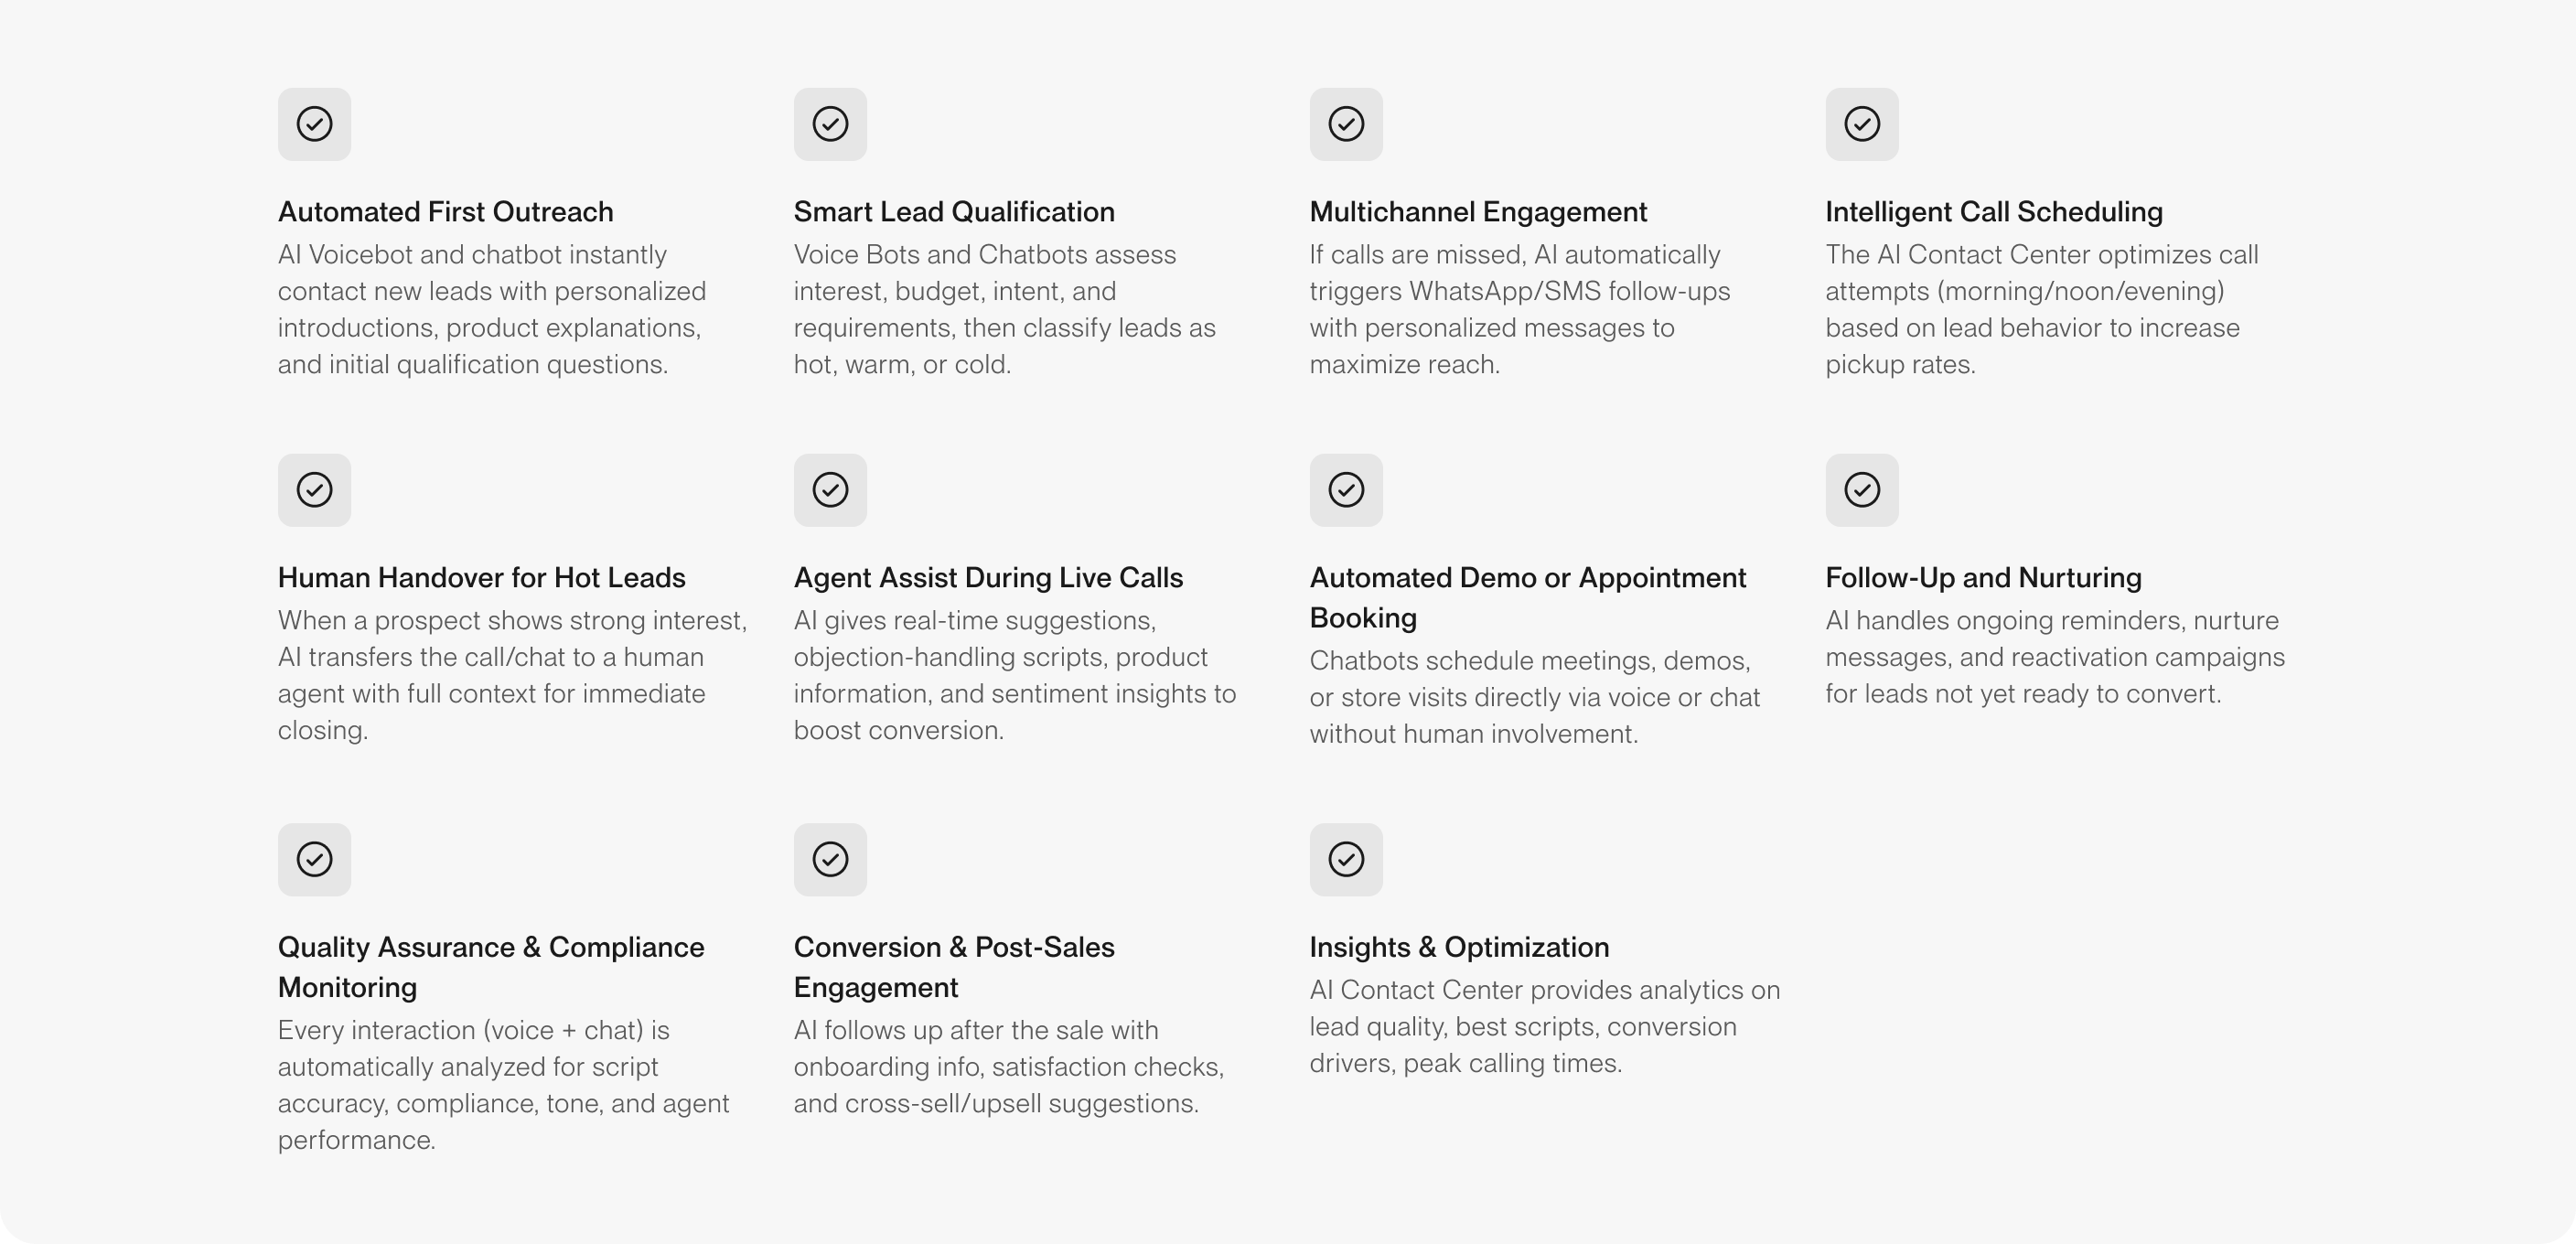Click the check icon above Smart Lead Qualification
Viewport: 2576px width, 1244px height.
pyautogui.click(x=830, y=124)
